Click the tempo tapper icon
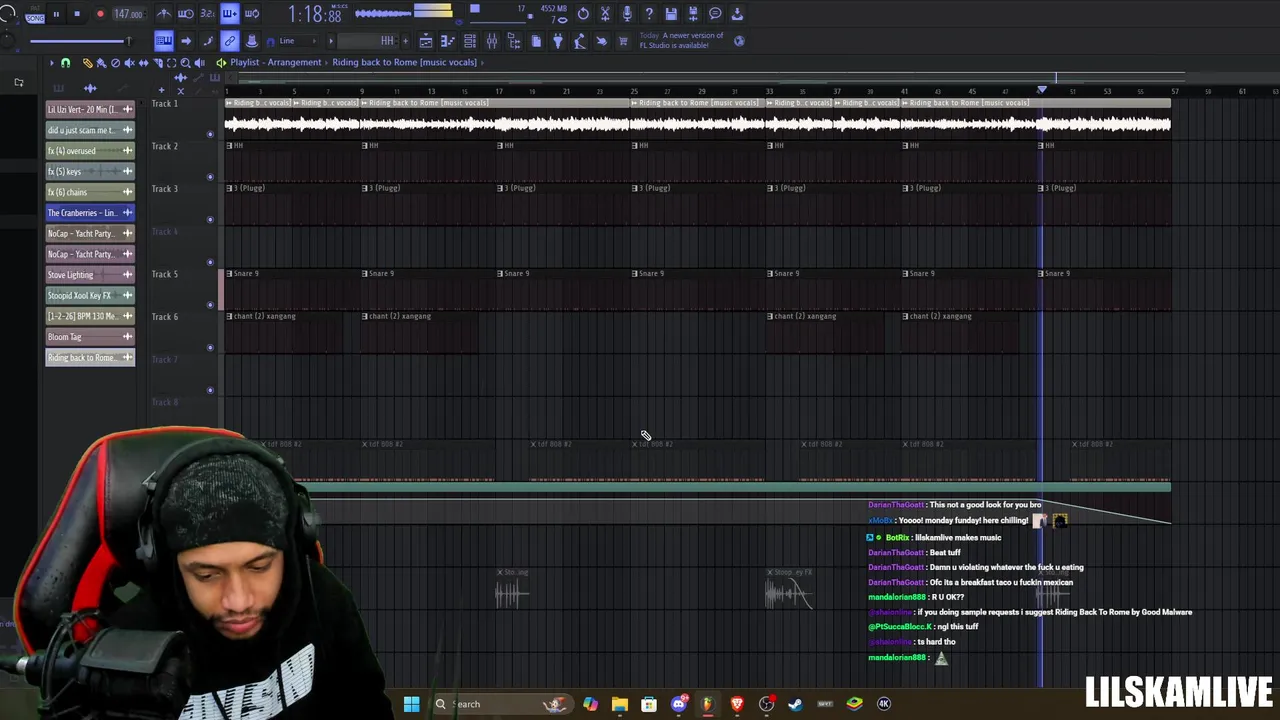1280x720 pixels. 580,41
